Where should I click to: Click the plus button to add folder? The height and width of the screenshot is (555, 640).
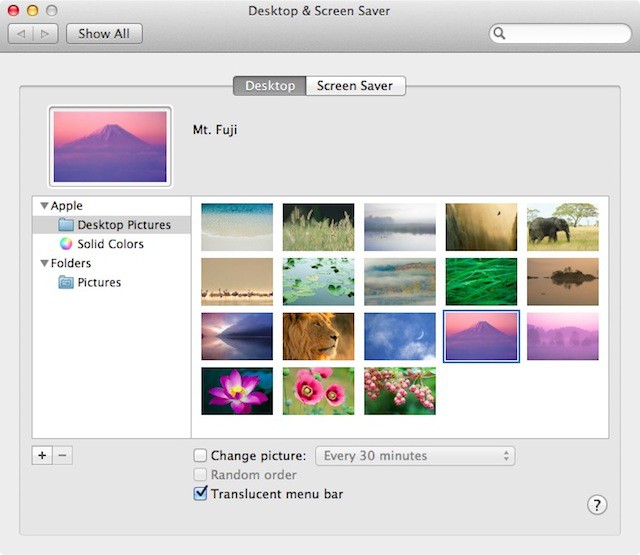click(x=42, y=455)
